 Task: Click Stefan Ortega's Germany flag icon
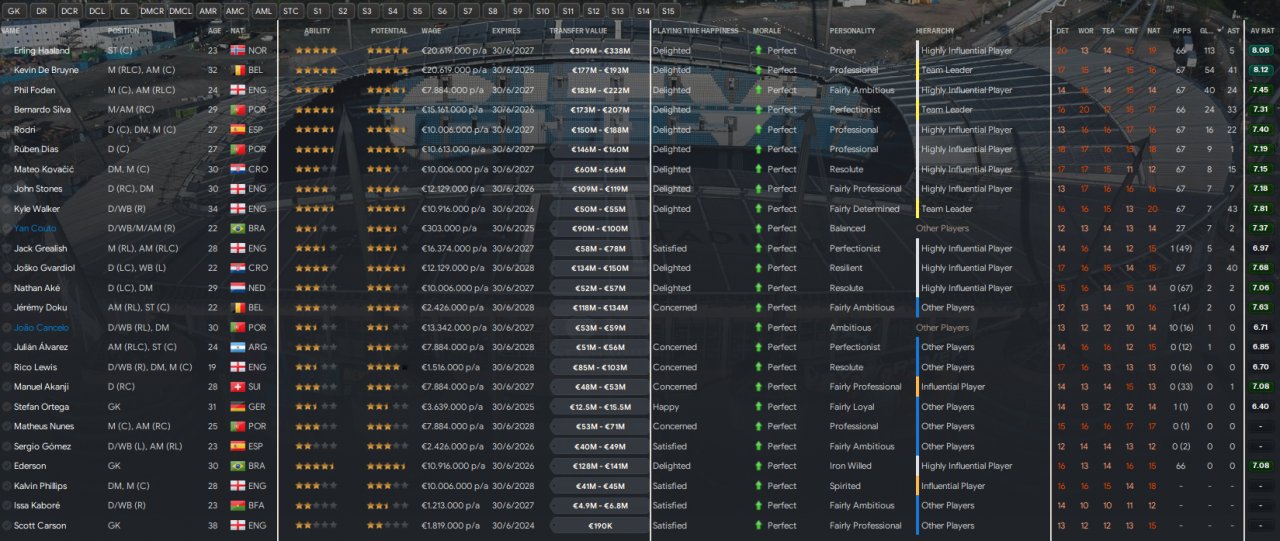237,407
